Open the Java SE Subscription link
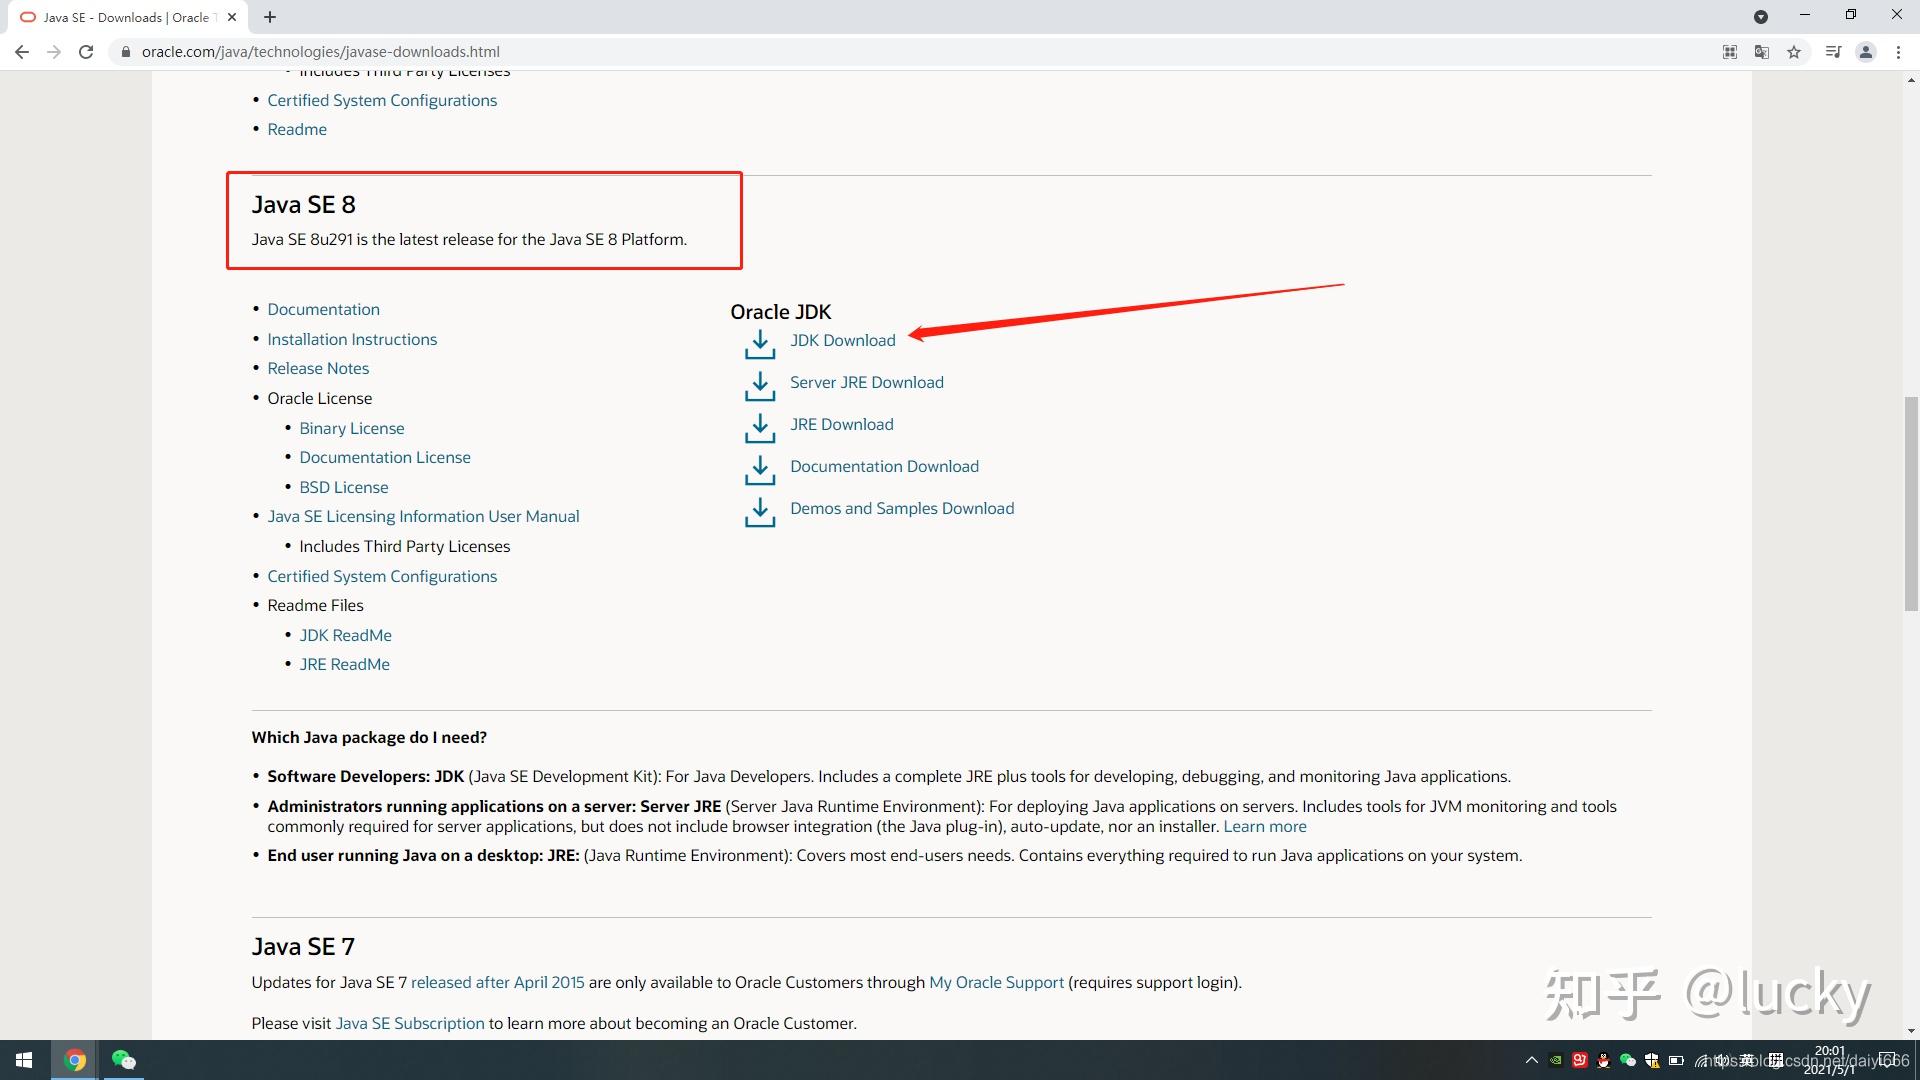 coord(410,1023)
